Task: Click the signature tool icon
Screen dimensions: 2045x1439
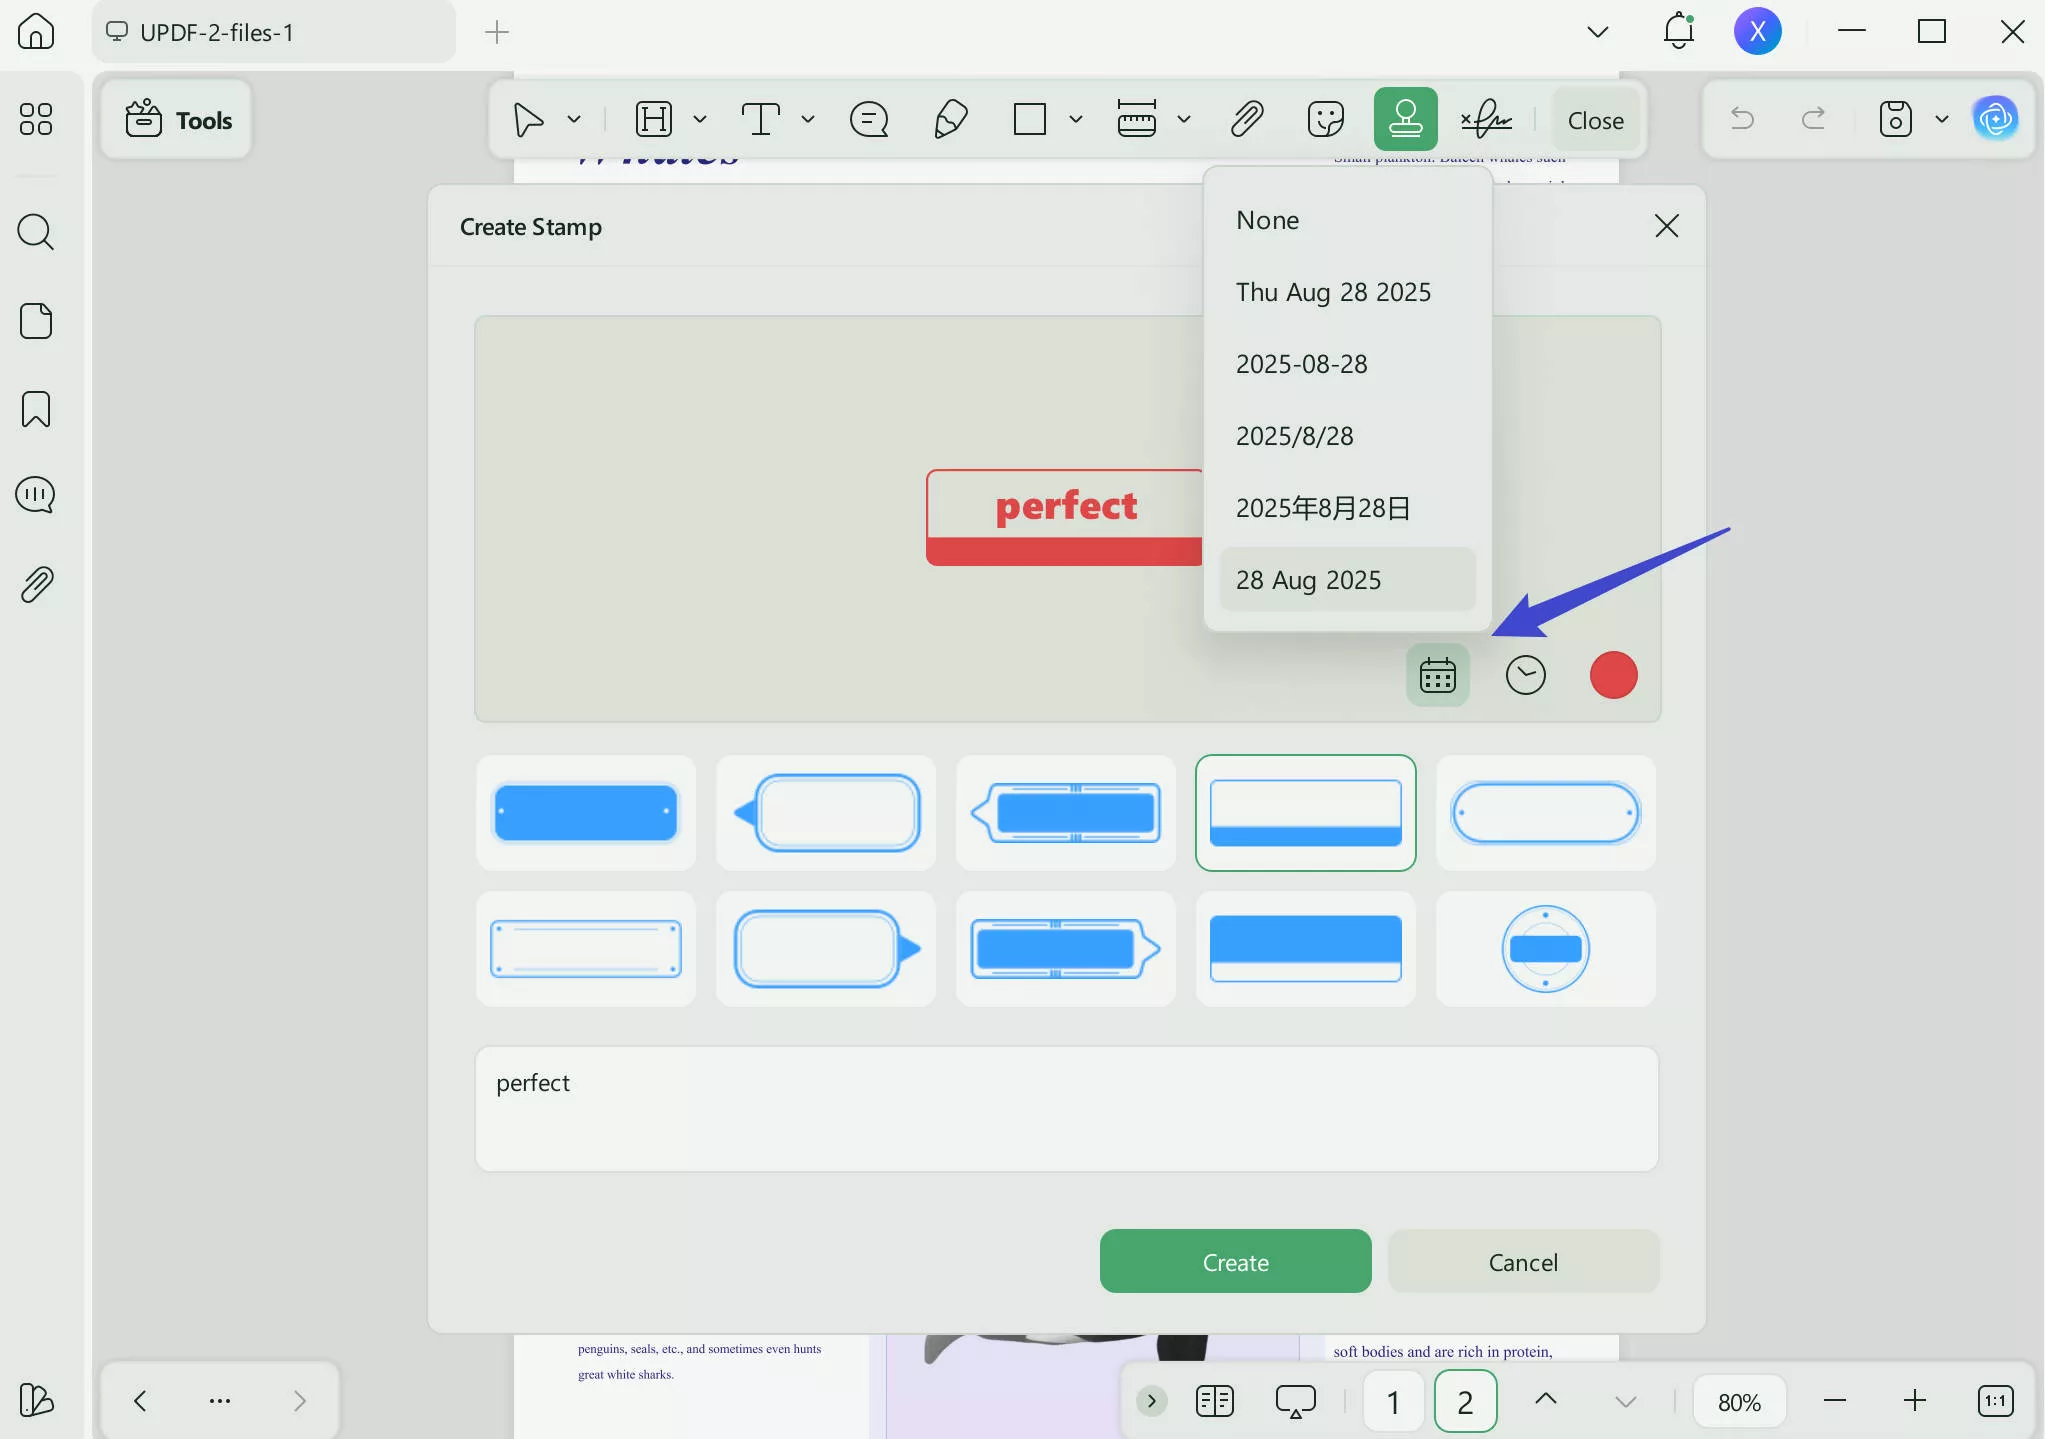Action: coord(1486,120)
